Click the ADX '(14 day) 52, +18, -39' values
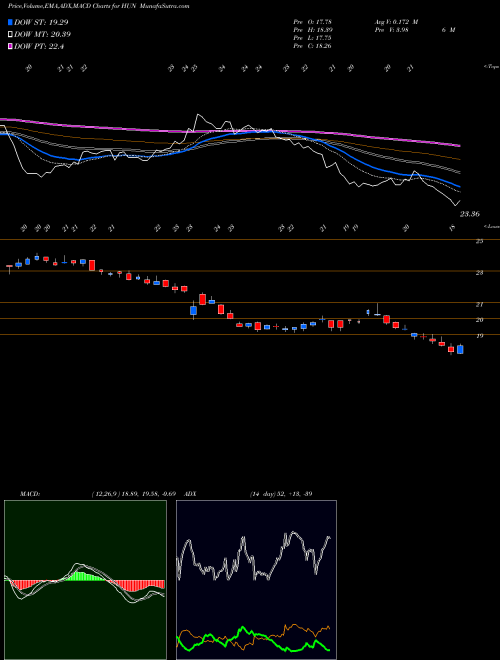Screen dimensions: 500x660 (281, 494)
